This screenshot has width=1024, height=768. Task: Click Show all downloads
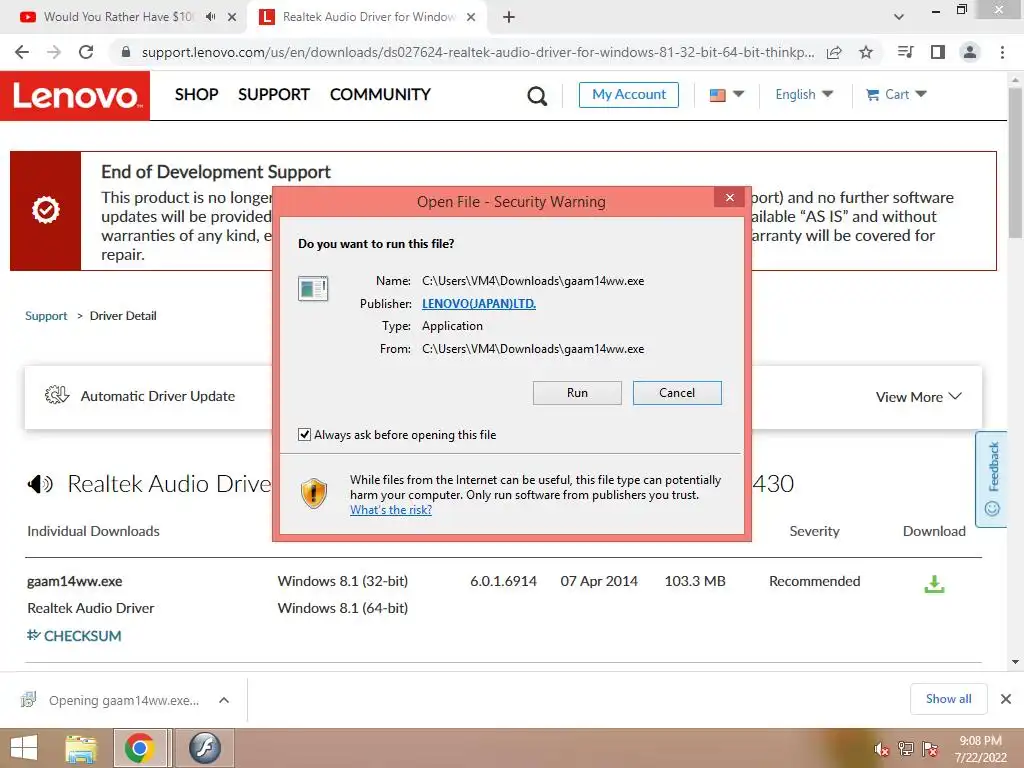(x=948, y=699)
